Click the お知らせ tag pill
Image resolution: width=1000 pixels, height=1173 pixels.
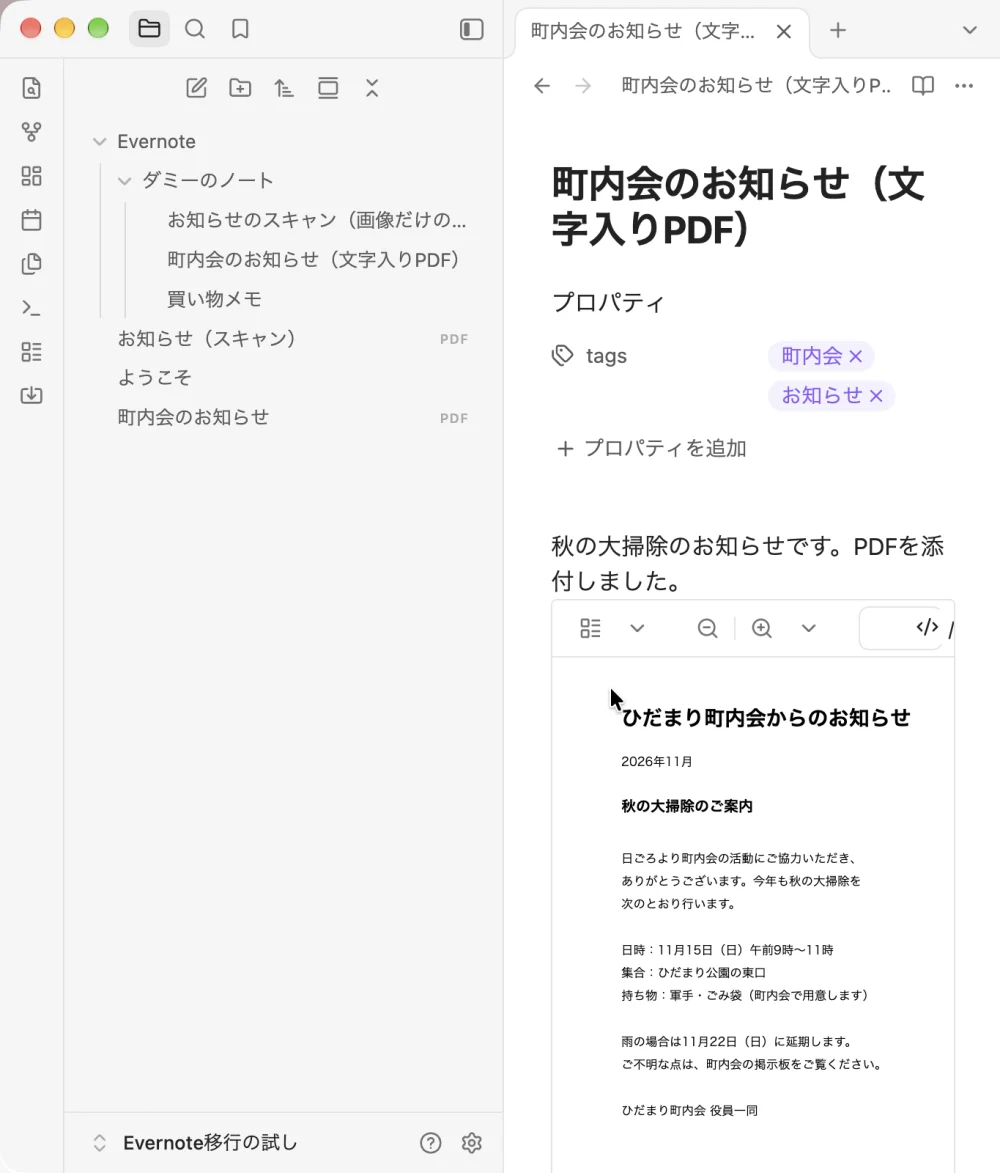click(x=821, y=396)
